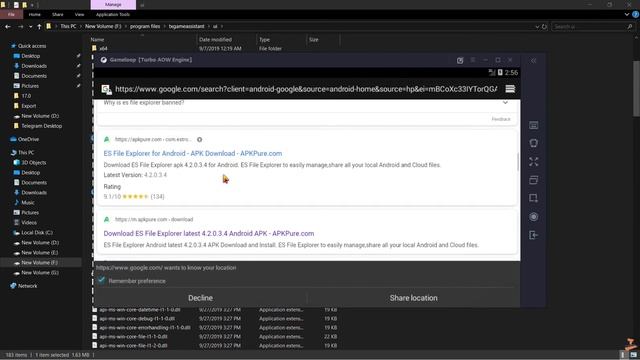The width and height of the screenshot is (640, 360).
Task: Click the Explorer back arrow
Action: tap(8, 27)
